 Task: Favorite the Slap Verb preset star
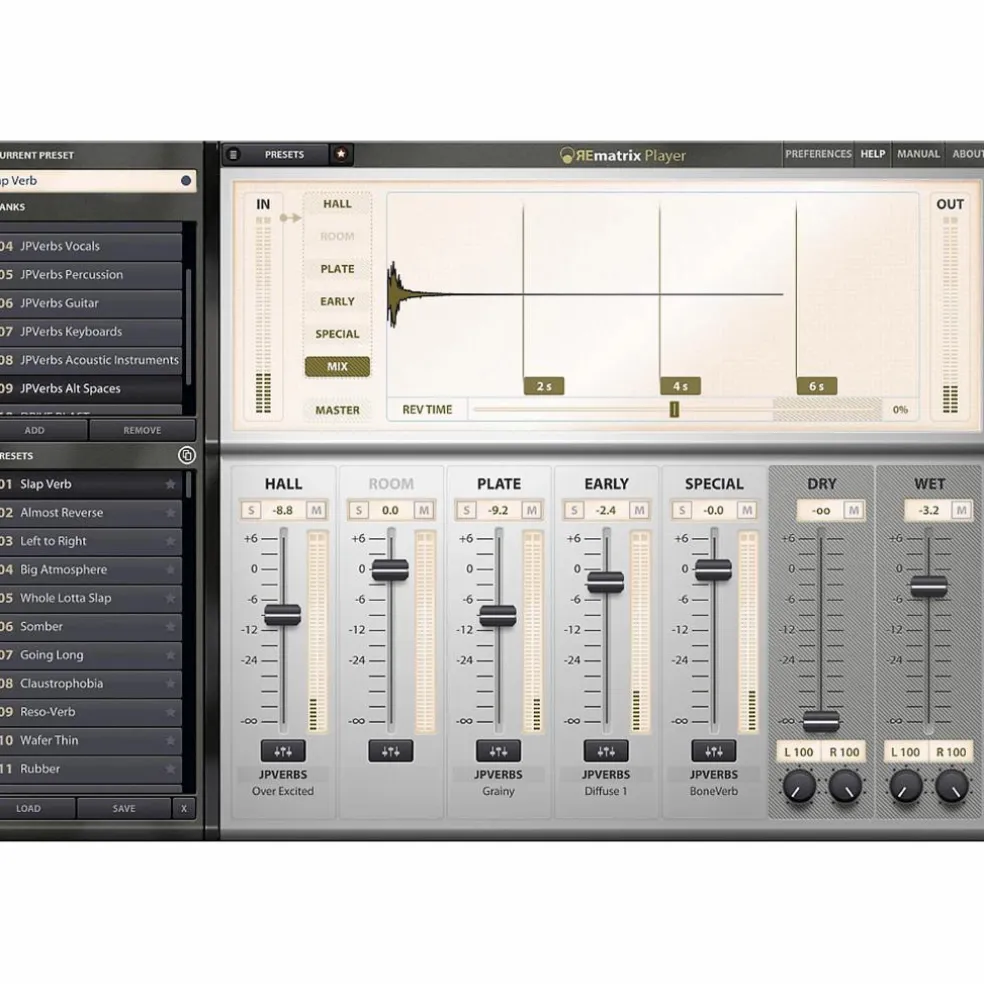click(x=170, y=484)
